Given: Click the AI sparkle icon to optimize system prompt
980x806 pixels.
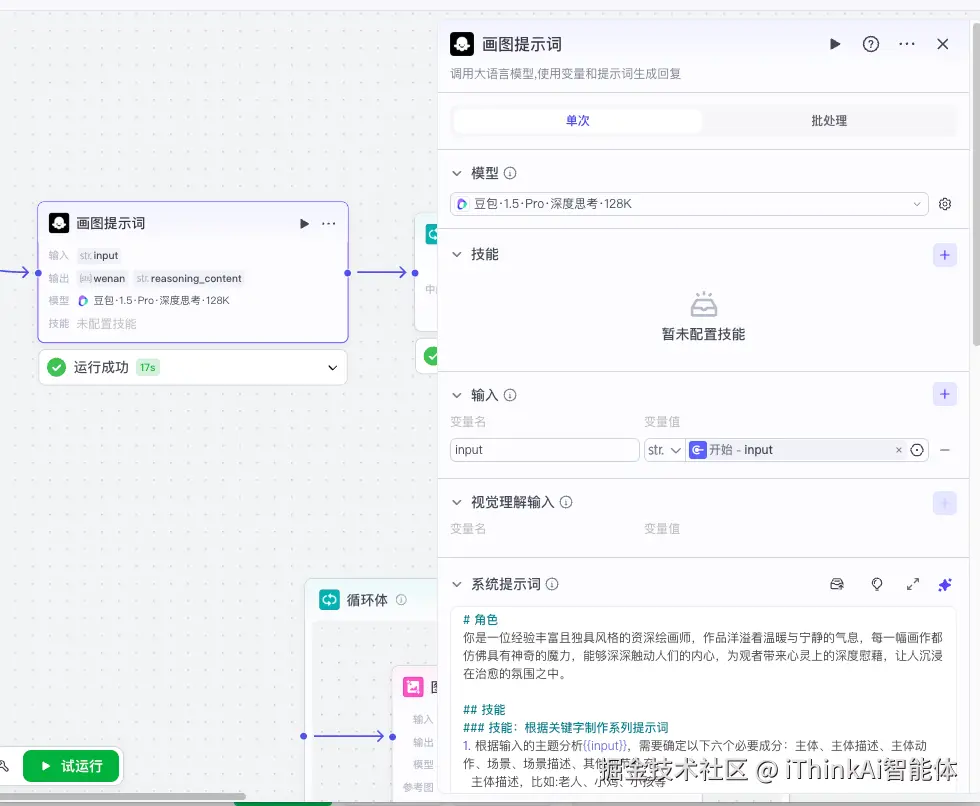Looking at the screenshot, I should (944, 584).
